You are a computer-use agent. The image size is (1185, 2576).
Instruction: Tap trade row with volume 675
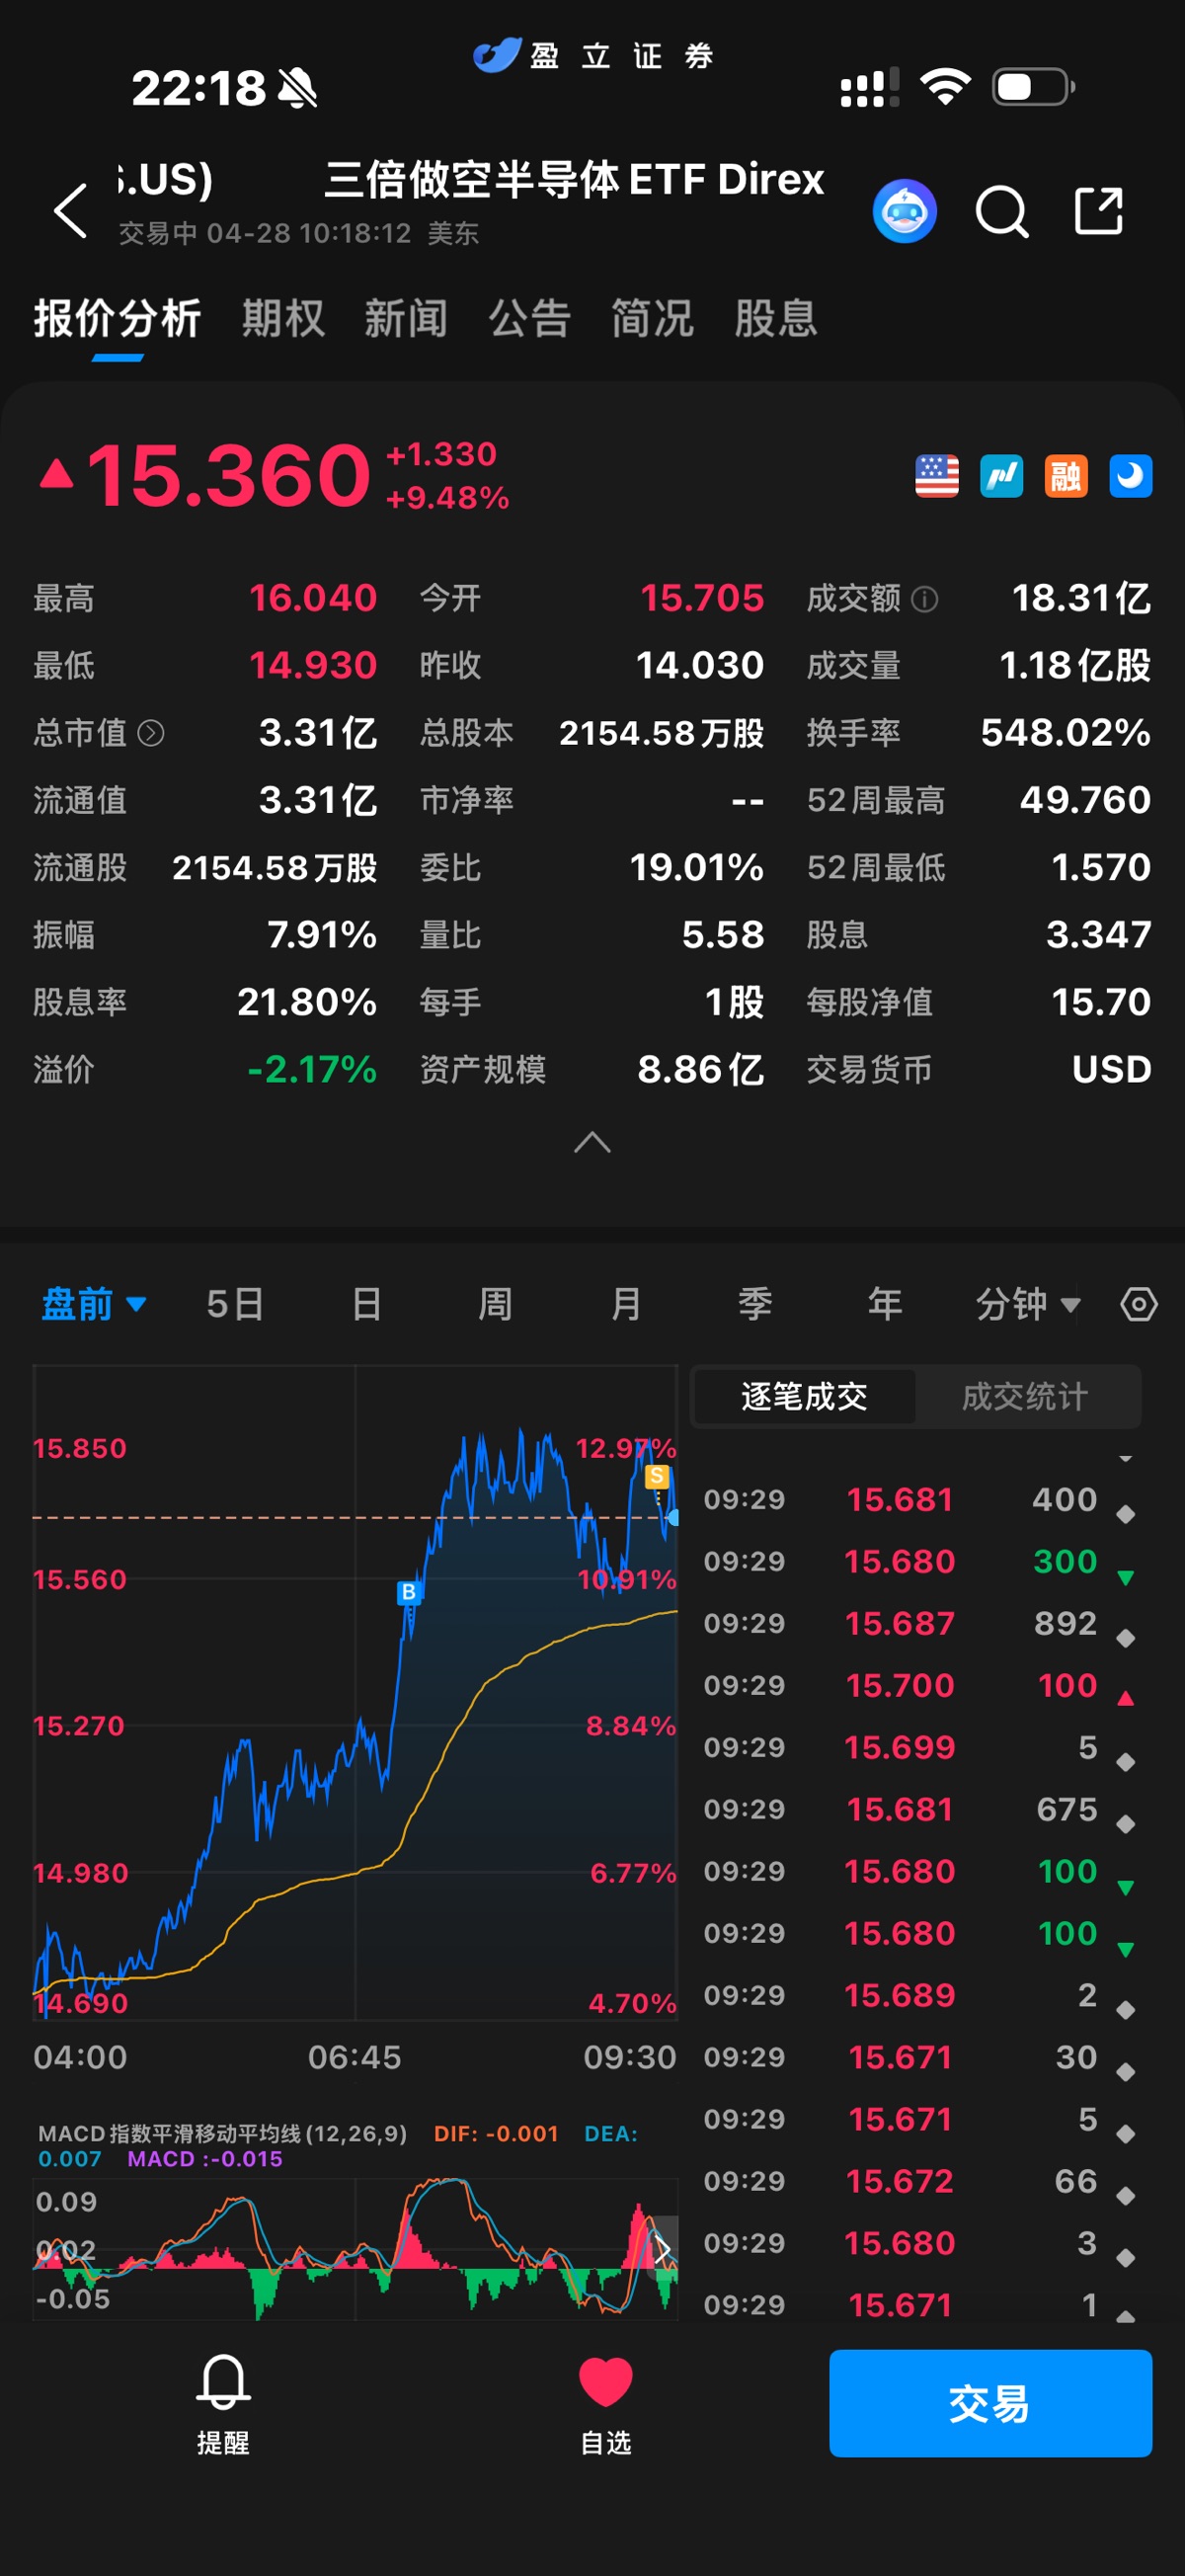tap(920, 1809)
